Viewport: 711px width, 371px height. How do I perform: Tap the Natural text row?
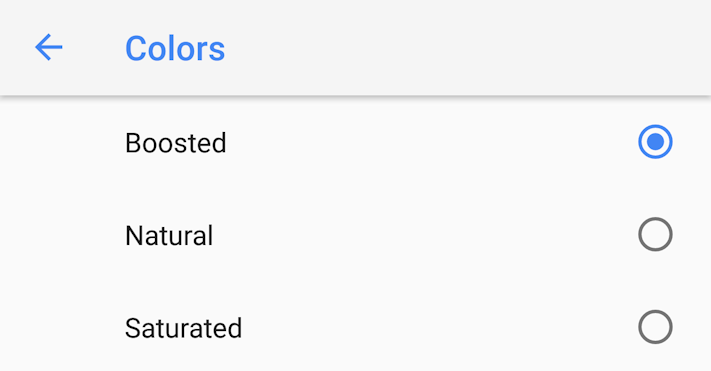click(x=356, y=235)
